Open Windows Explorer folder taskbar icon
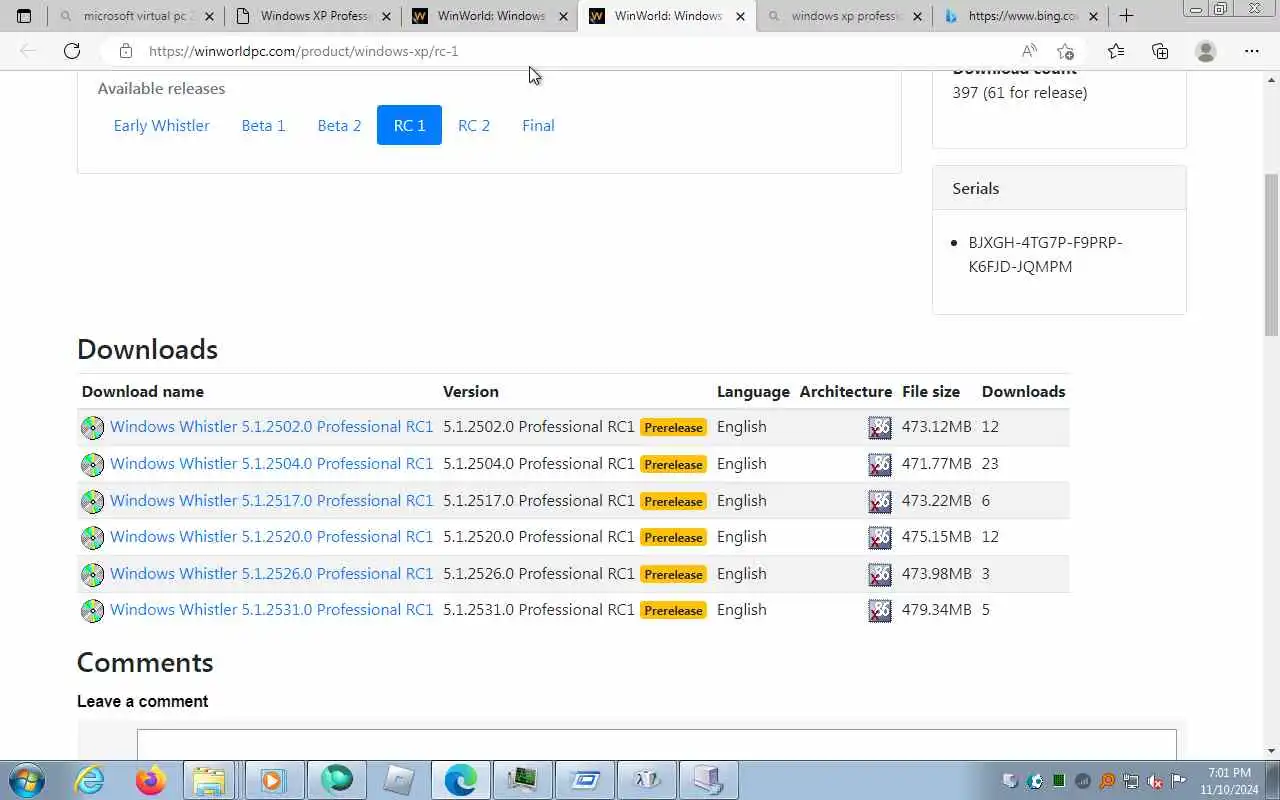 click(x=209, y=780)
